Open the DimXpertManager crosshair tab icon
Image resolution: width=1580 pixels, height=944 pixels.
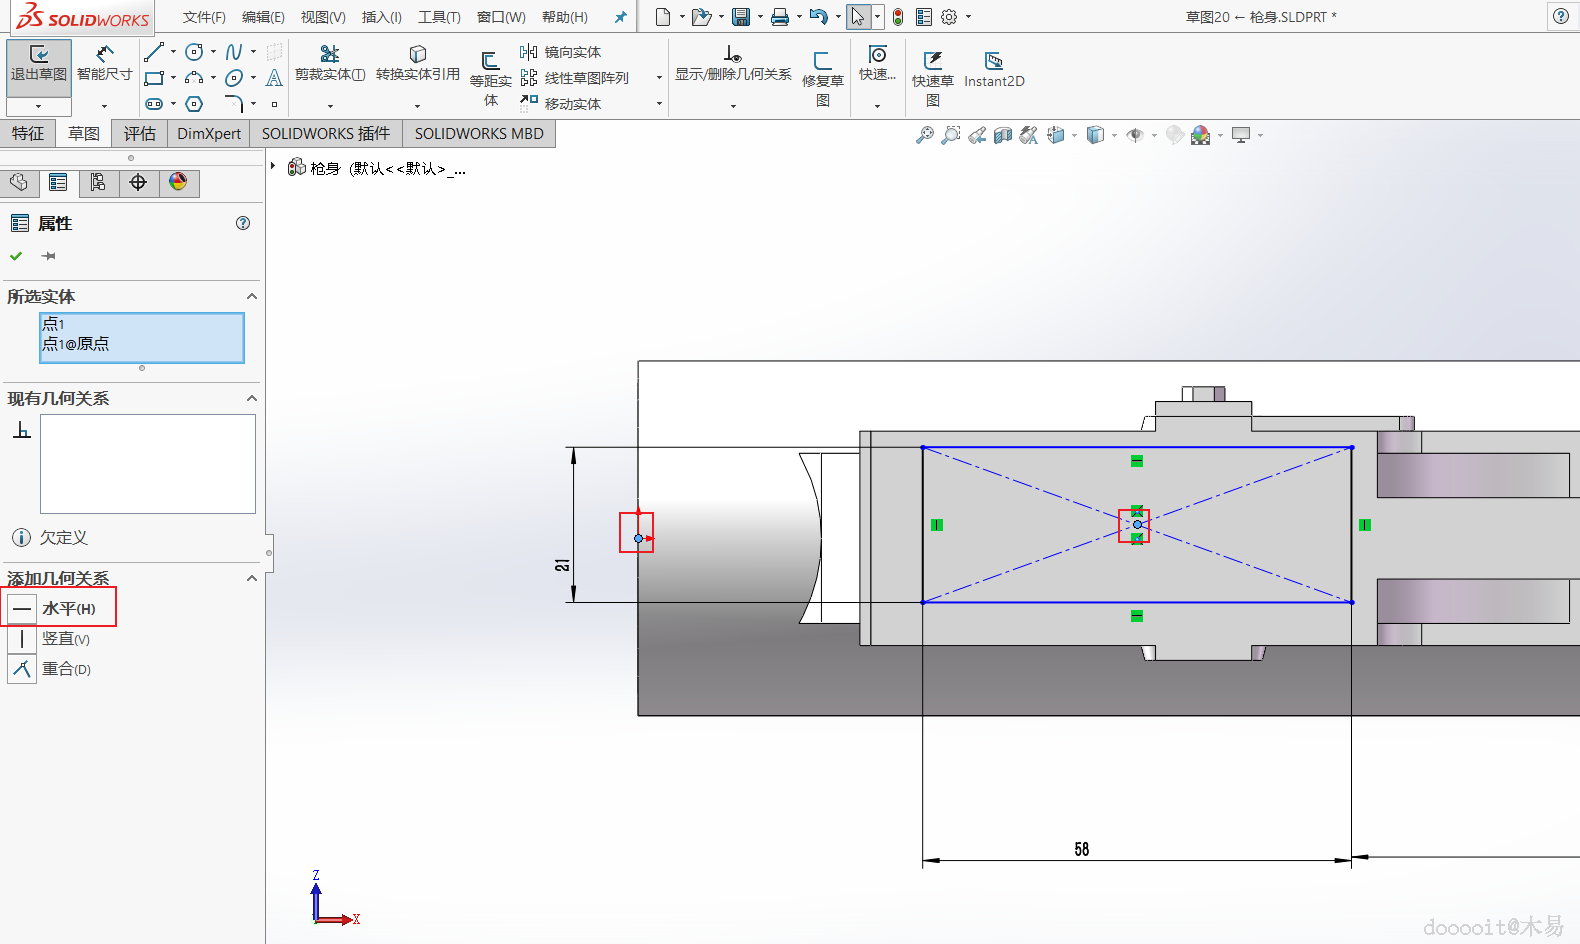point(138,182)
